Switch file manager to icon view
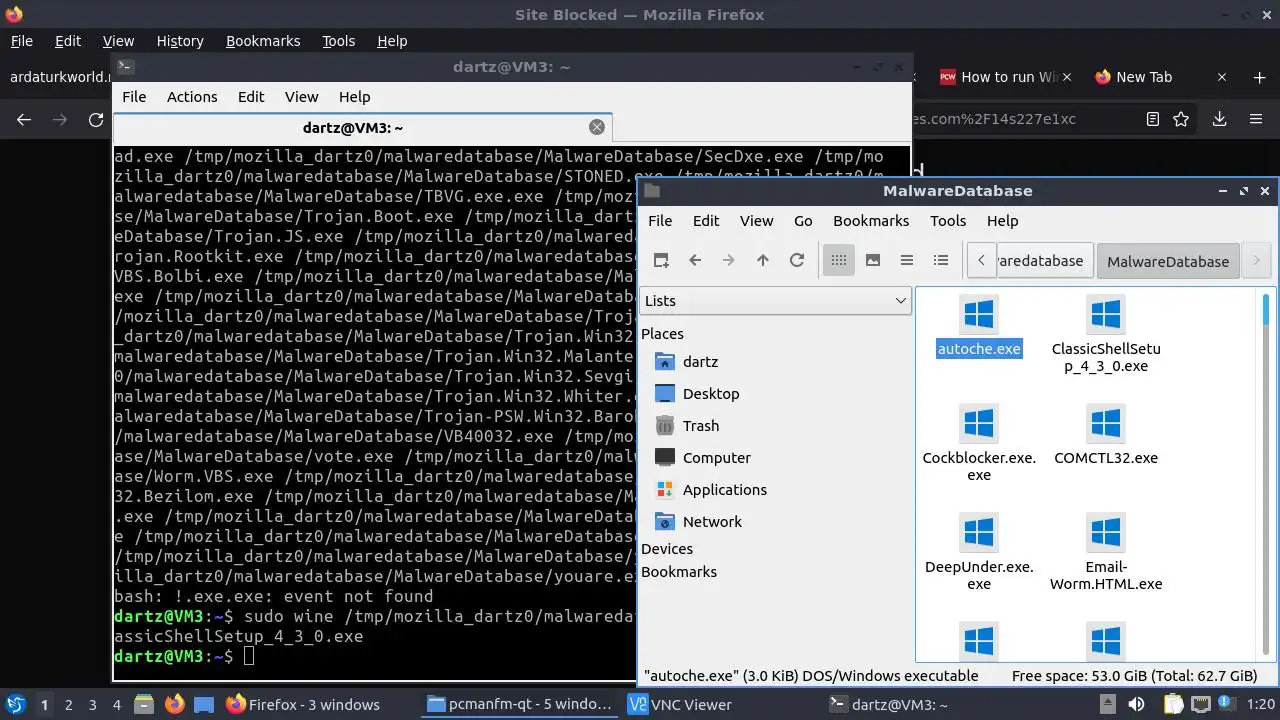 pos(839,260)
